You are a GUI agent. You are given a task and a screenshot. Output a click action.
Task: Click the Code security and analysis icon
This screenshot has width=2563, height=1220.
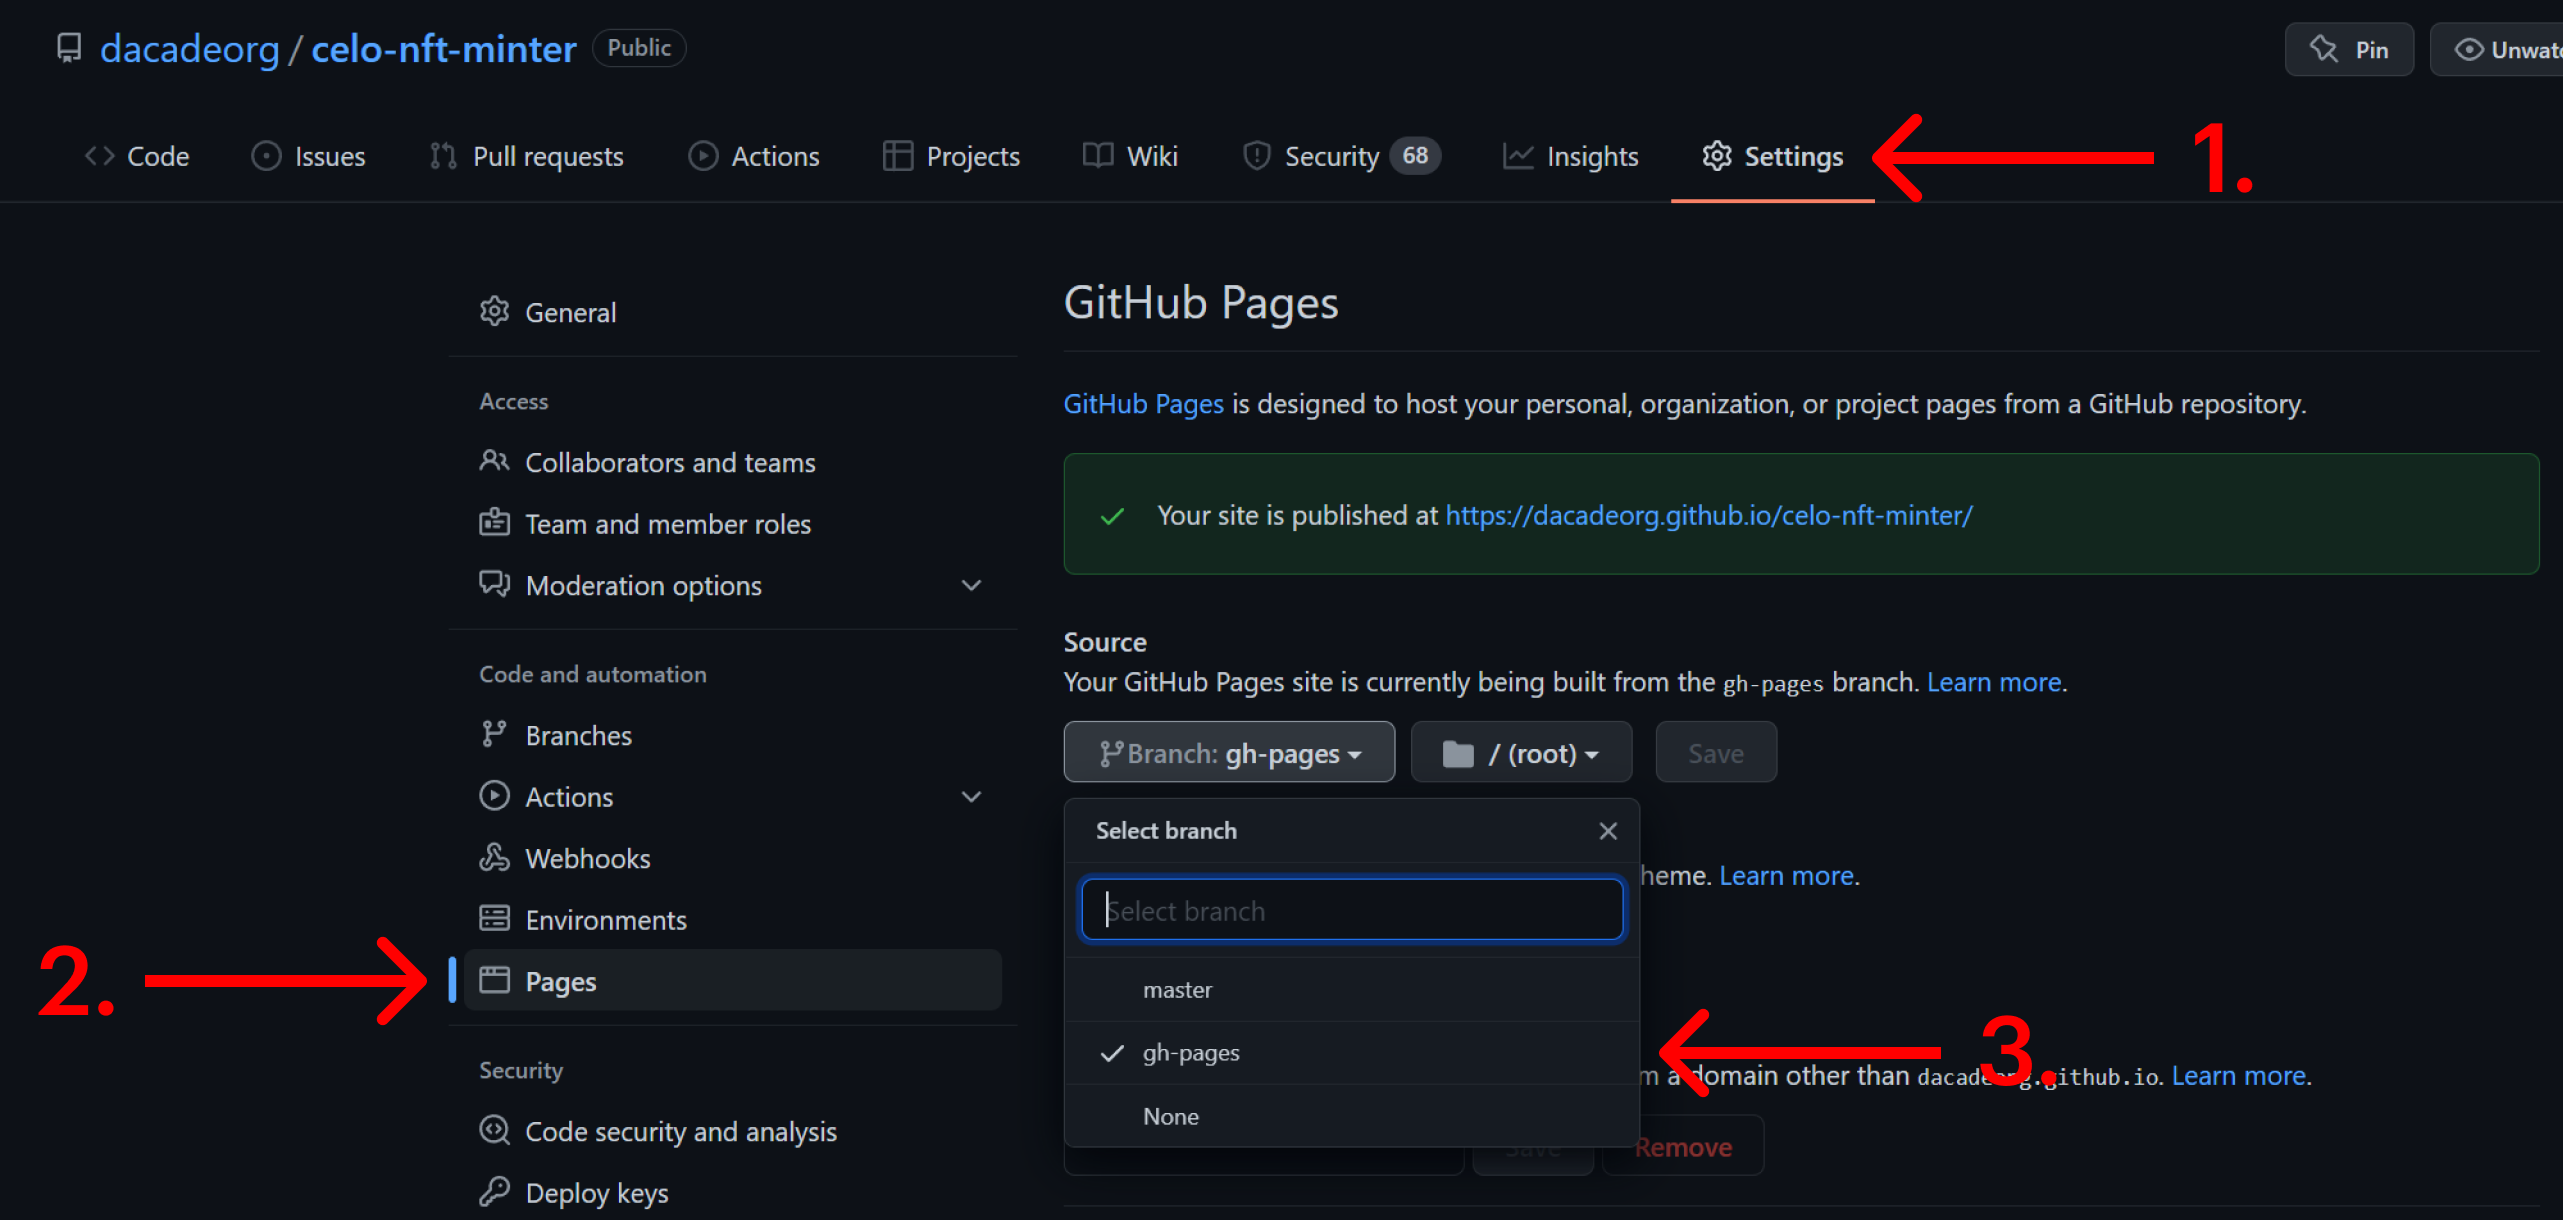tap(494, 1131)
